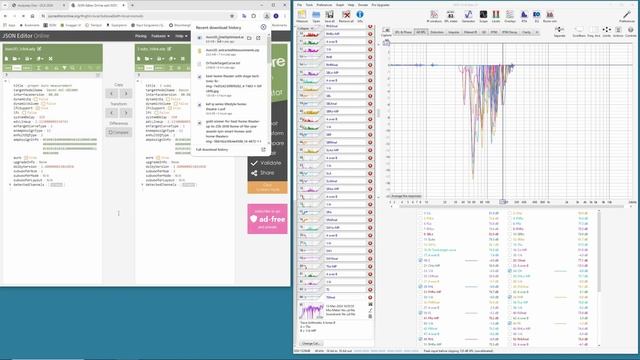Viewport: 640px width, 360px height.
Task: Open the Levels tool in REW
Action: [x=496, y=16]
